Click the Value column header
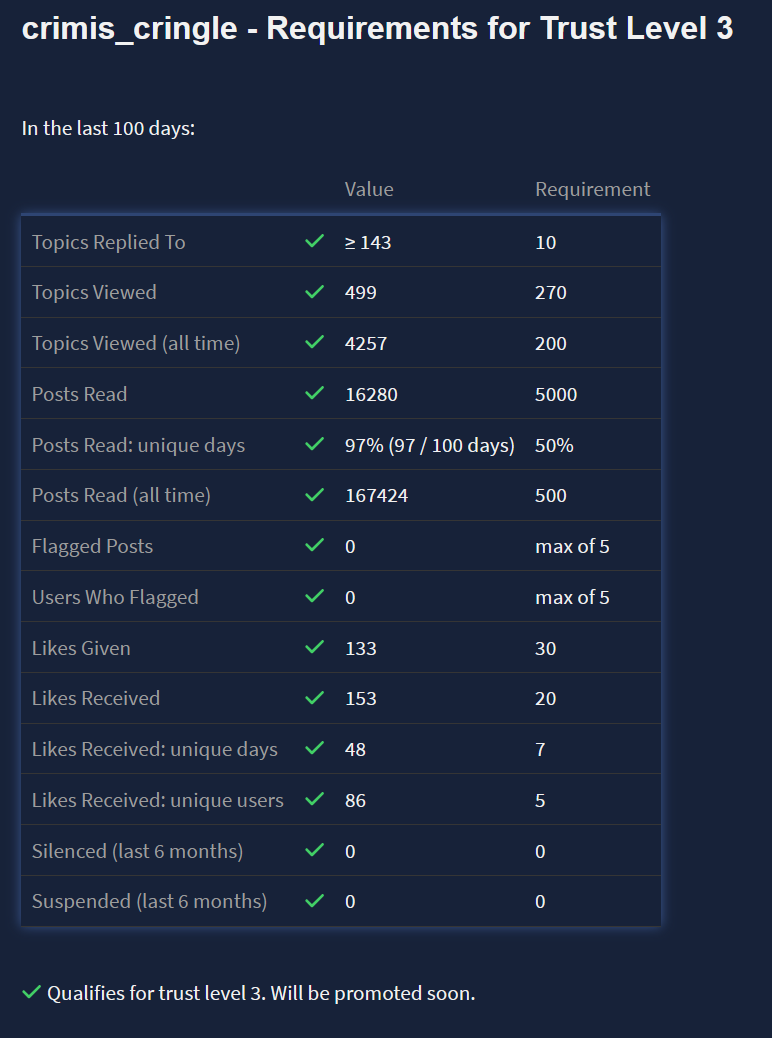 click(369, 189)
